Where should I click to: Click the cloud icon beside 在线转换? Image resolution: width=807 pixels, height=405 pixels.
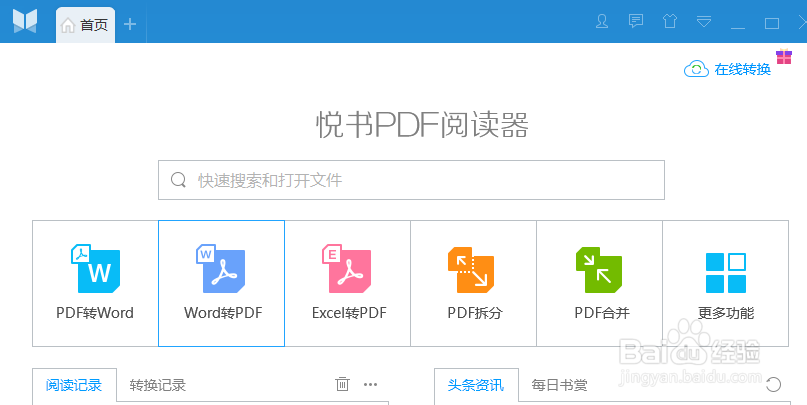click(x=696, y=69)
